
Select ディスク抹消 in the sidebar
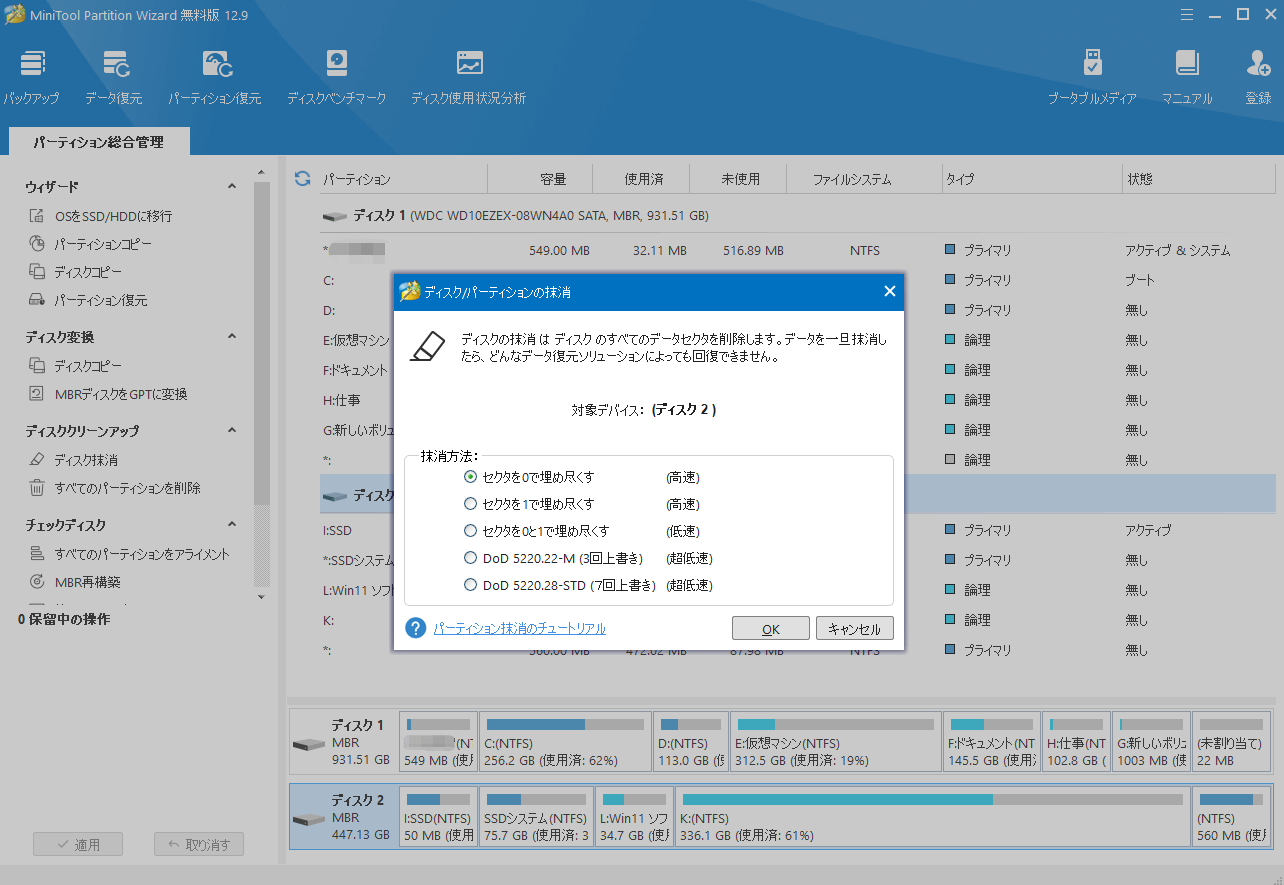[x=73, y=460]
